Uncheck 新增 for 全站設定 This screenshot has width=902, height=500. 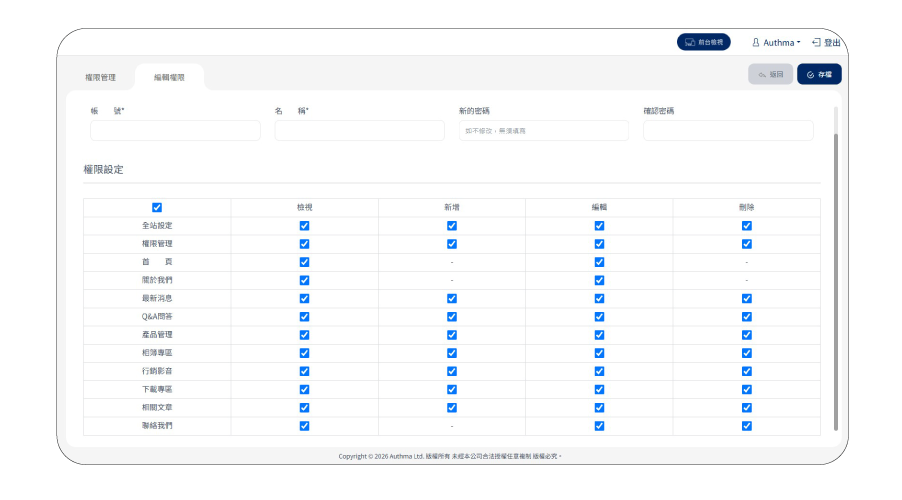pos(452,226)
